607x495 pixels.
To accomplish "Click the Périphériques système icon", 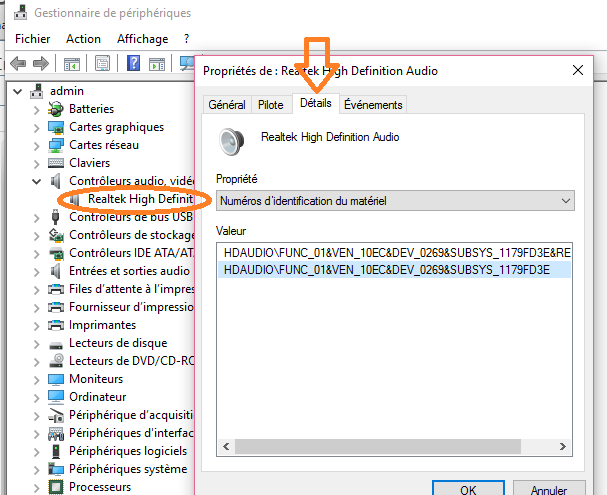I will [x=56, y=469].
